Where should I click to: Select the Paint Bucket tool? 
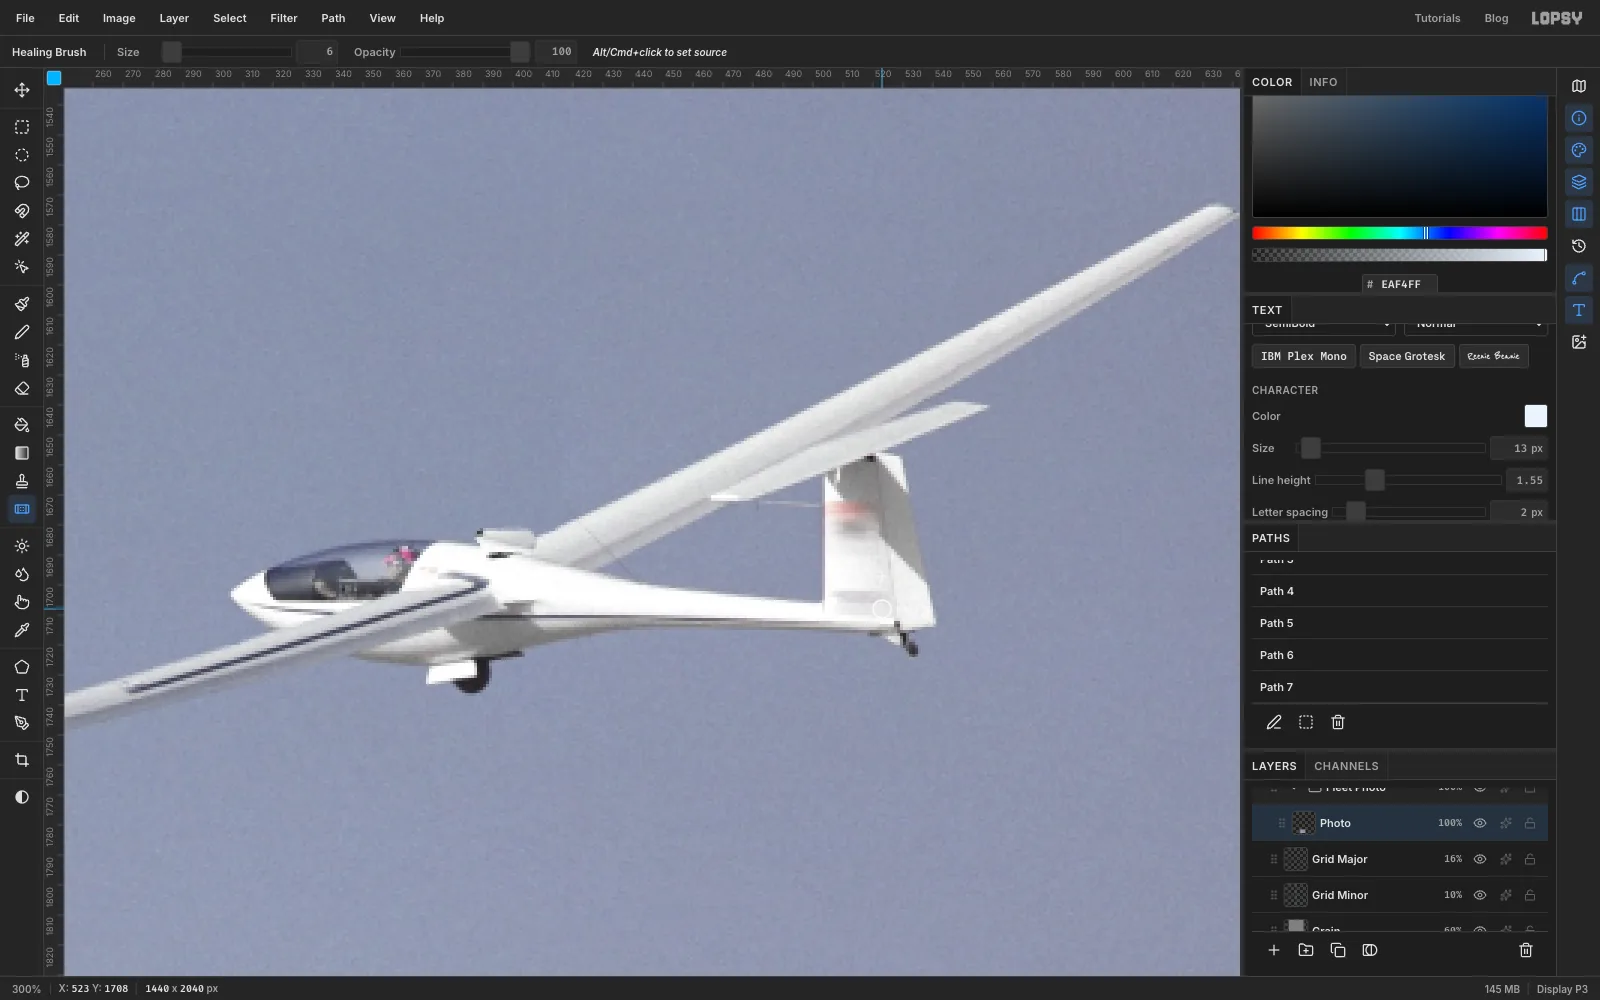[x=22, y=425]
